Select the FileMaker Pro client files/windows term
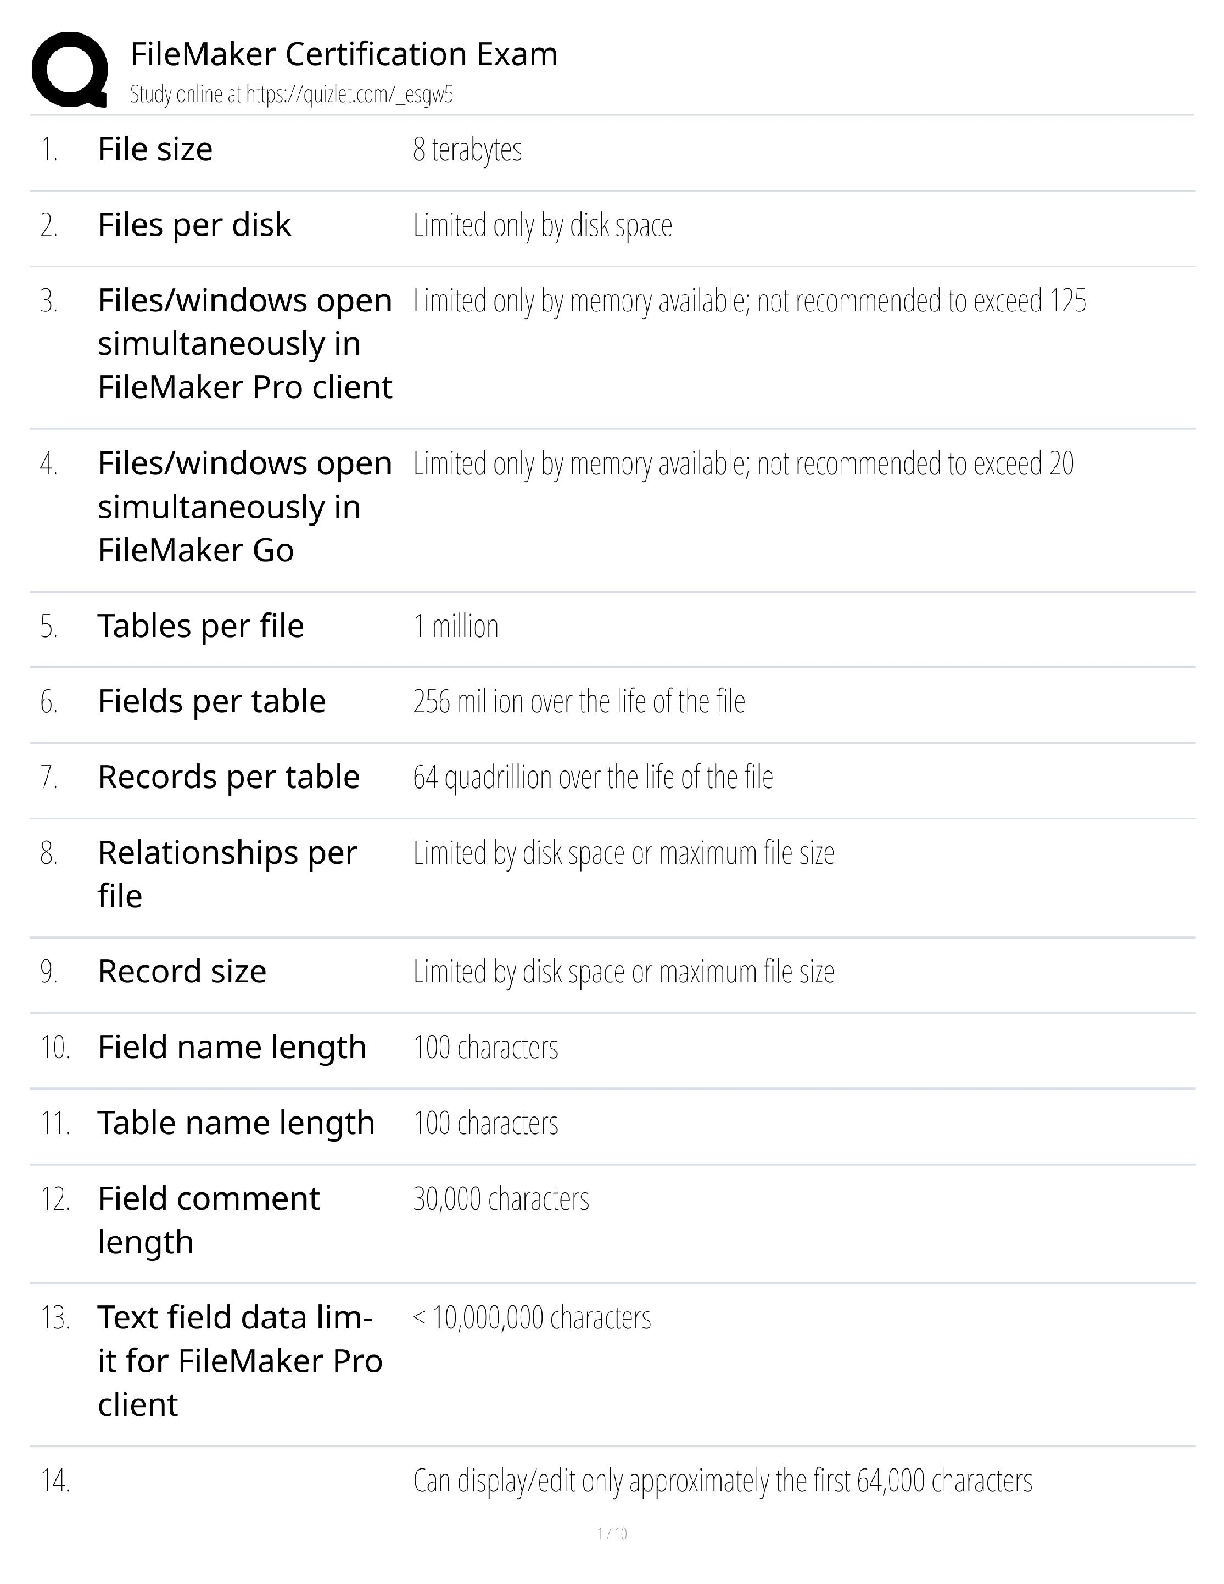Viewport: 1224px width, 1584px height. (x=244, y=344)
